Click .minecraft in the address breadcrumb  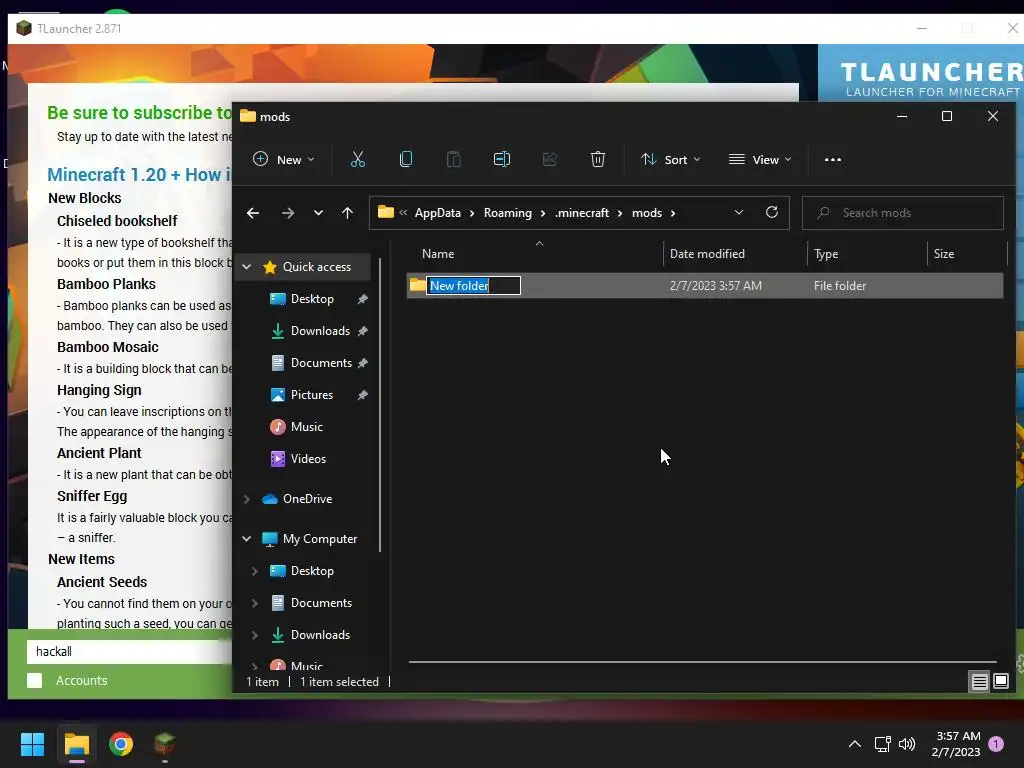pos(582,213)
